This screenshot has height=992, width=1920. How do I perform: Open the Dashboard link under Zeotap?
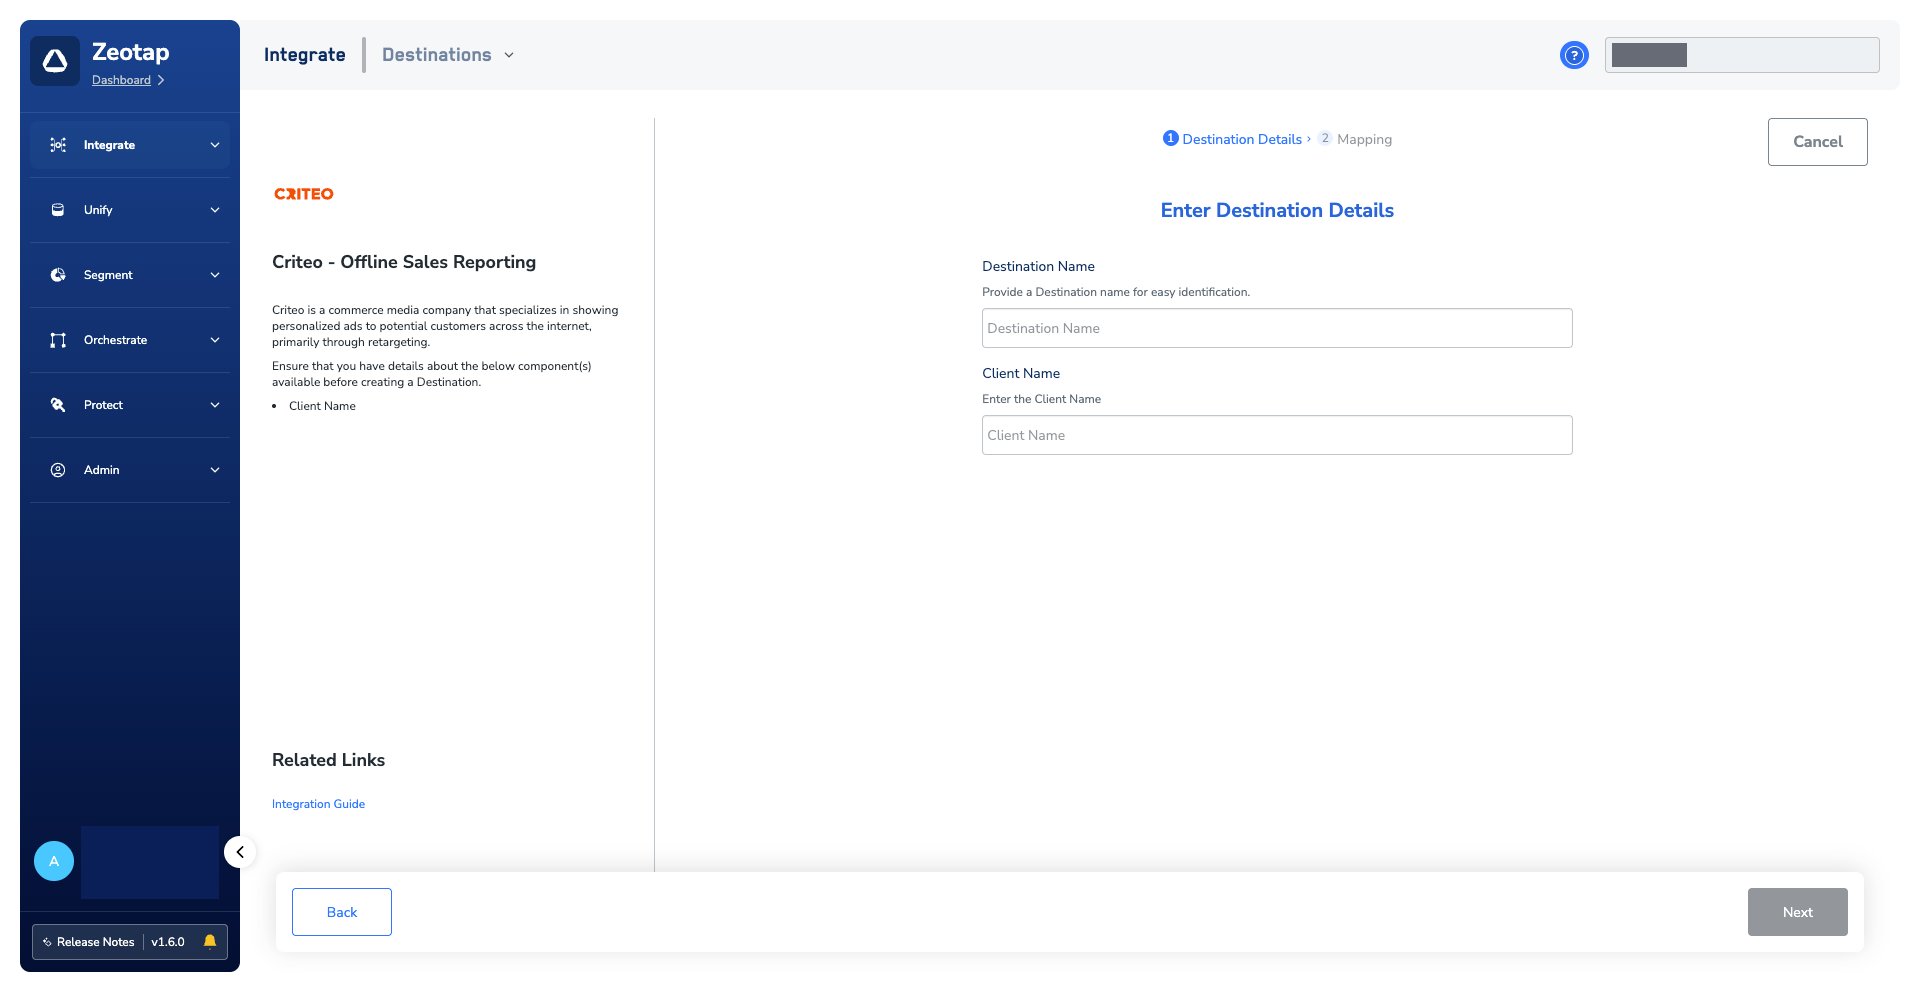pos(121,80)
